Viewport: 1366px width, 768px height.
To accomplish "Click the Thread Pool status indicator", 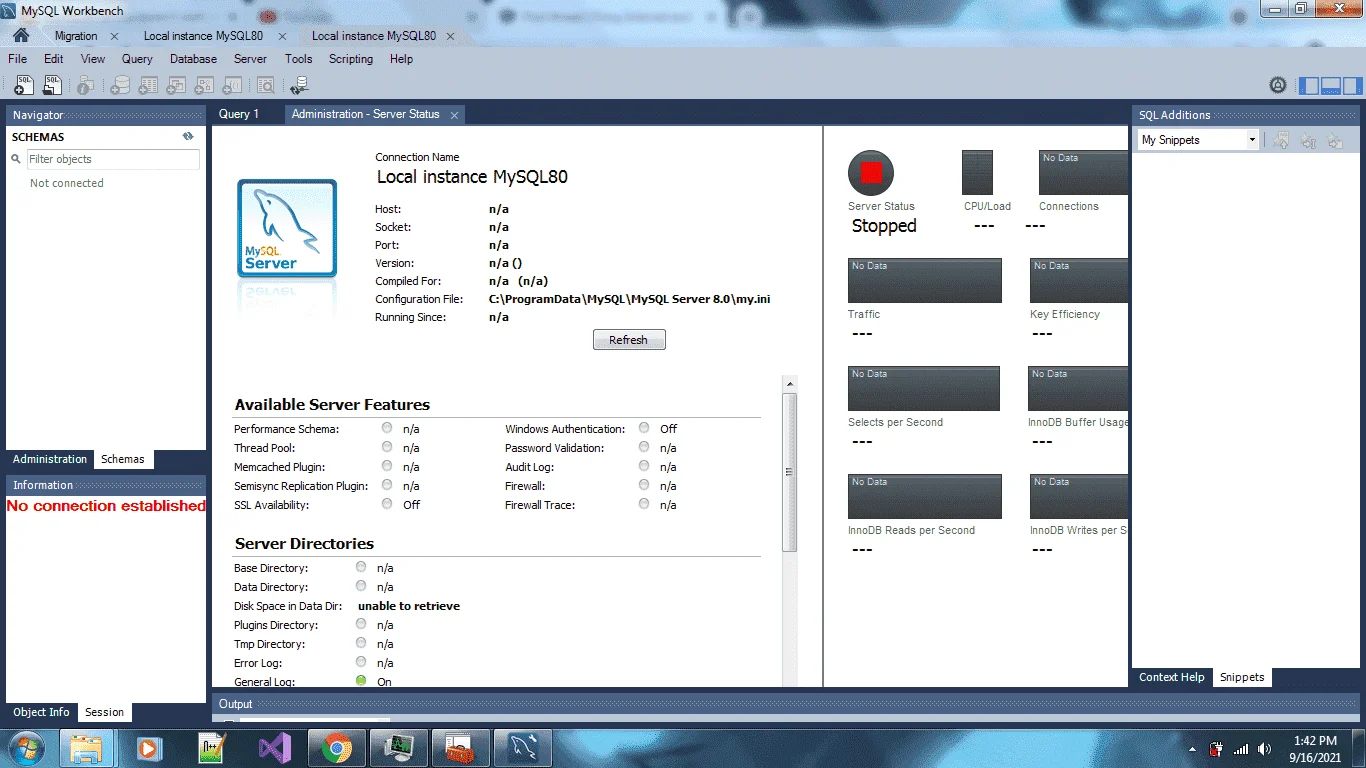I will [x=387, y=447].
